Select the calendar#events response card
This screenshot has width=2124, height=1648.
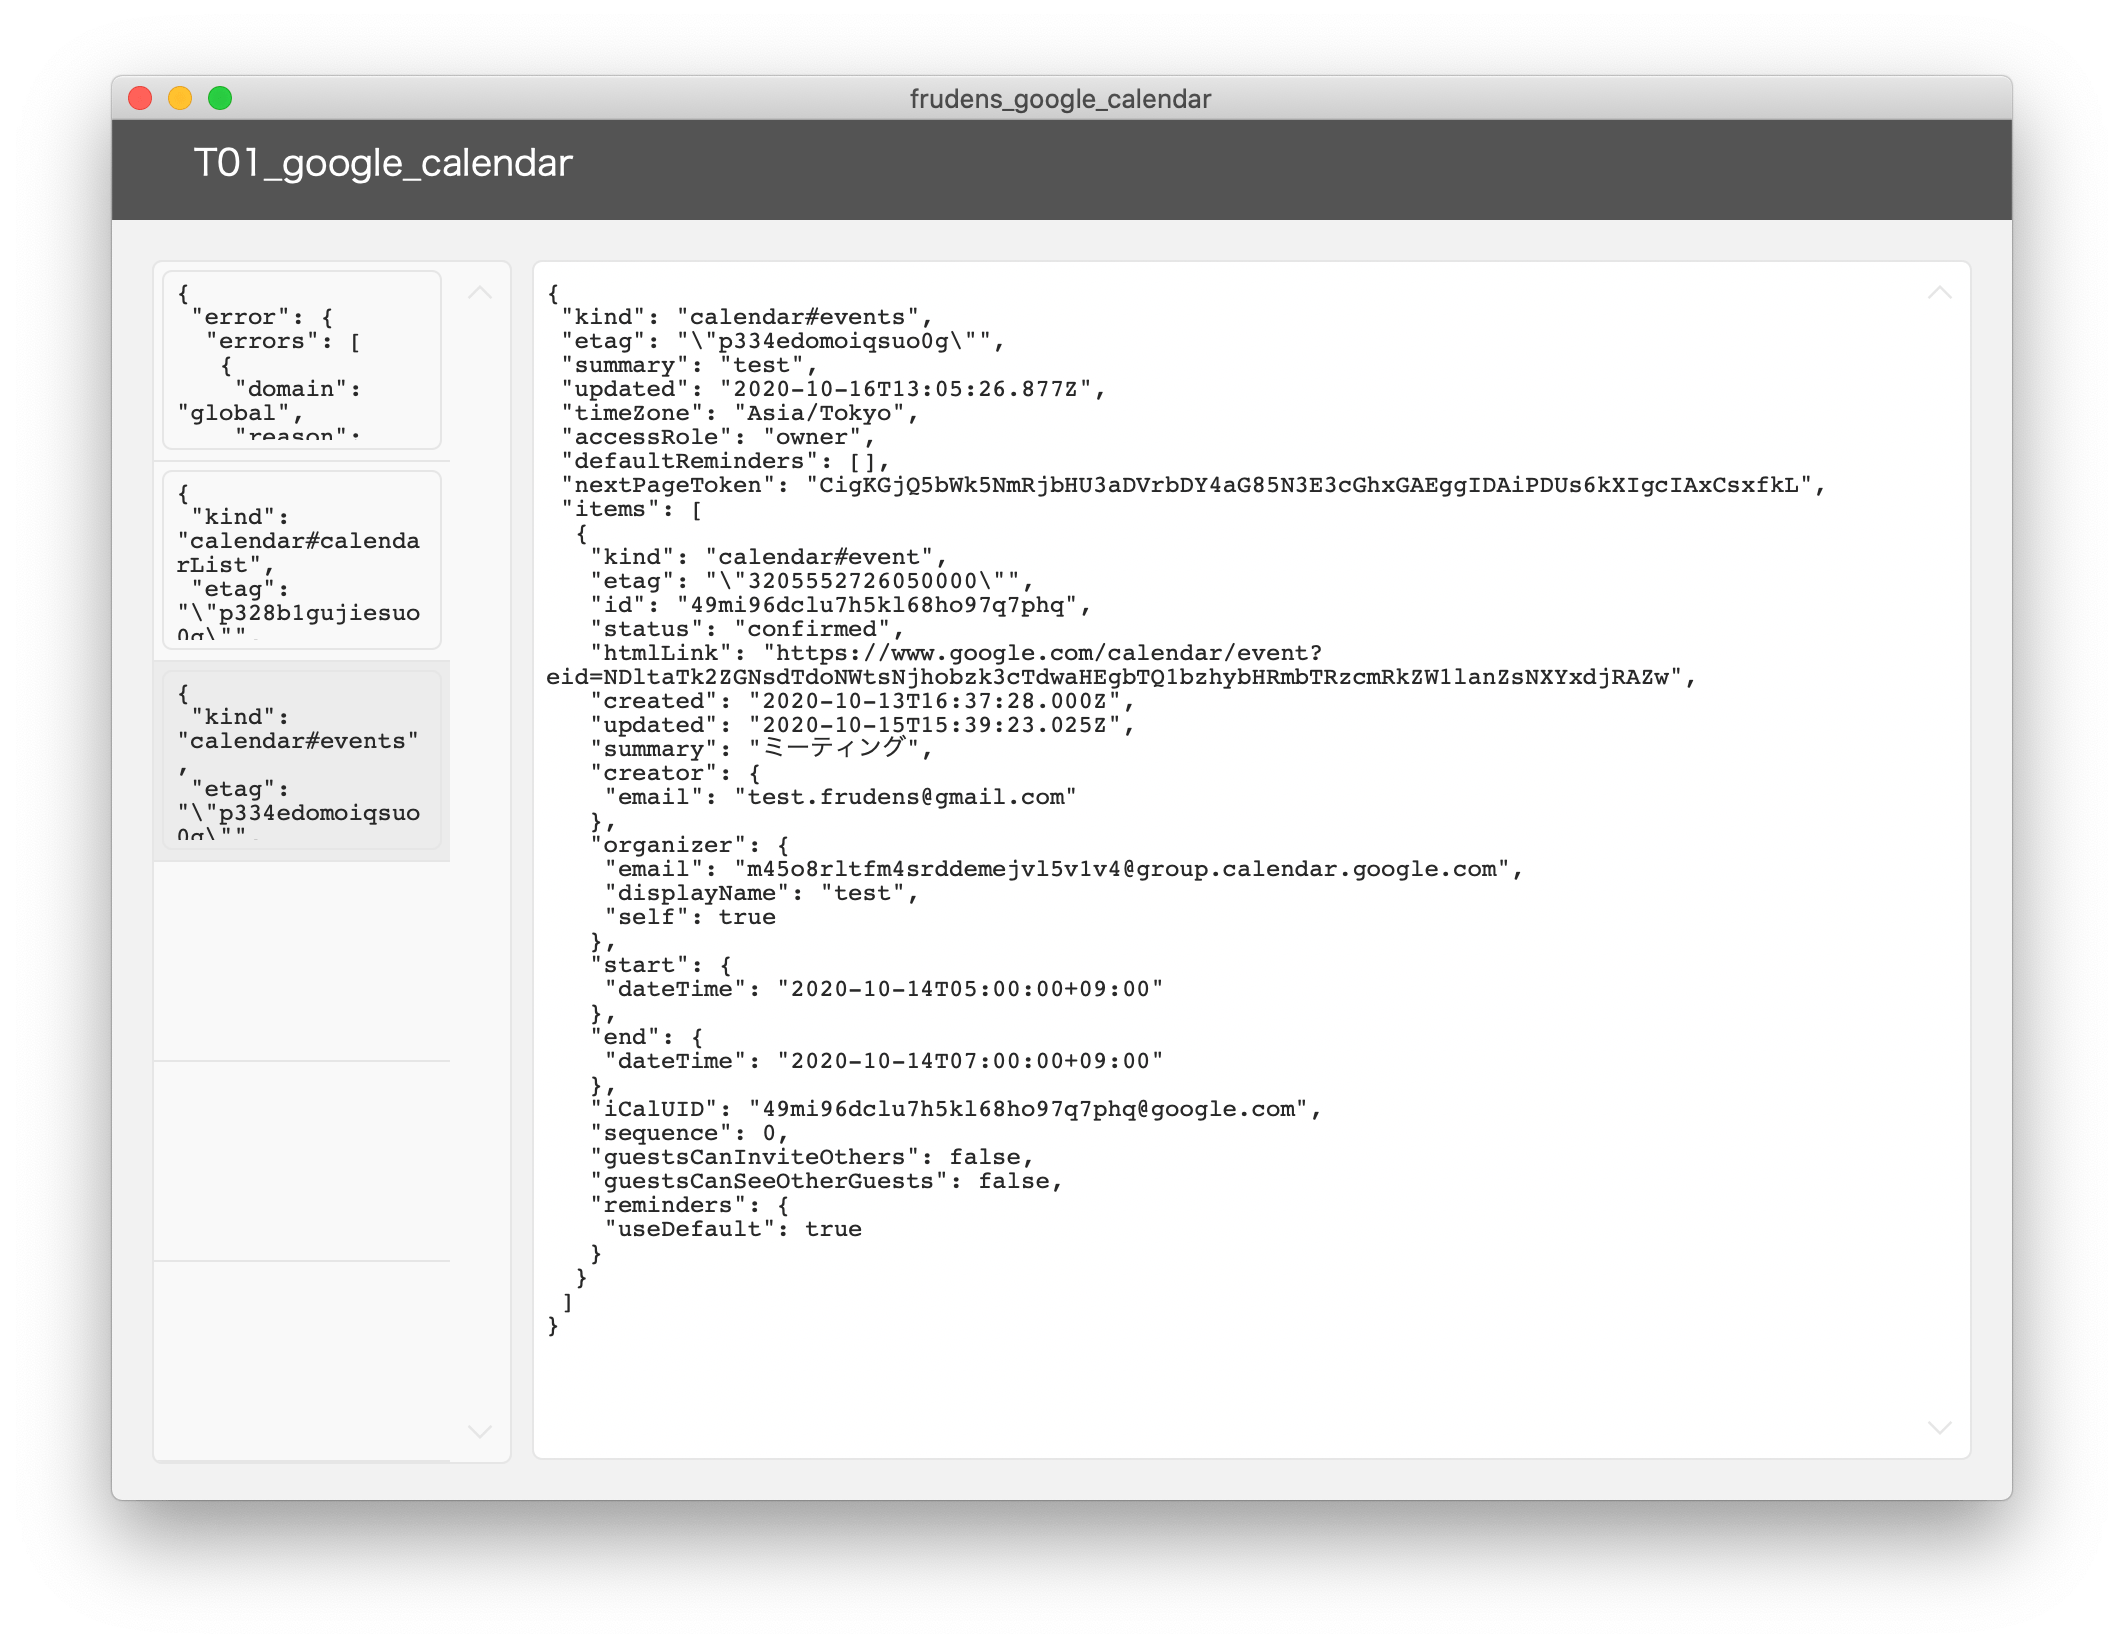click(x=302, y=761)
